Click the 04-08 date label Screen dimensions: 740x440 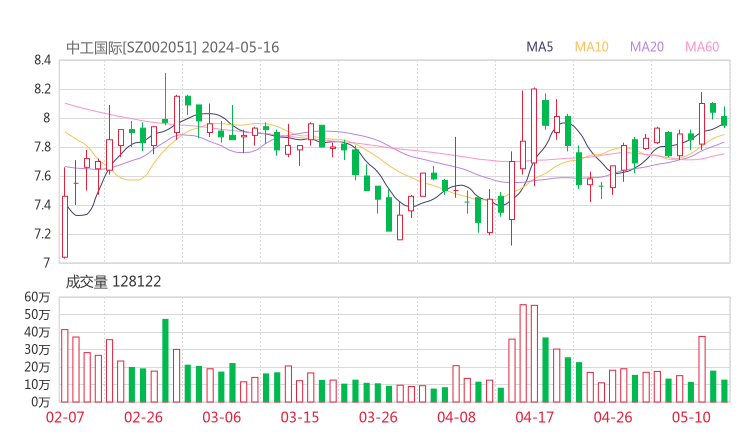point(456,417)
